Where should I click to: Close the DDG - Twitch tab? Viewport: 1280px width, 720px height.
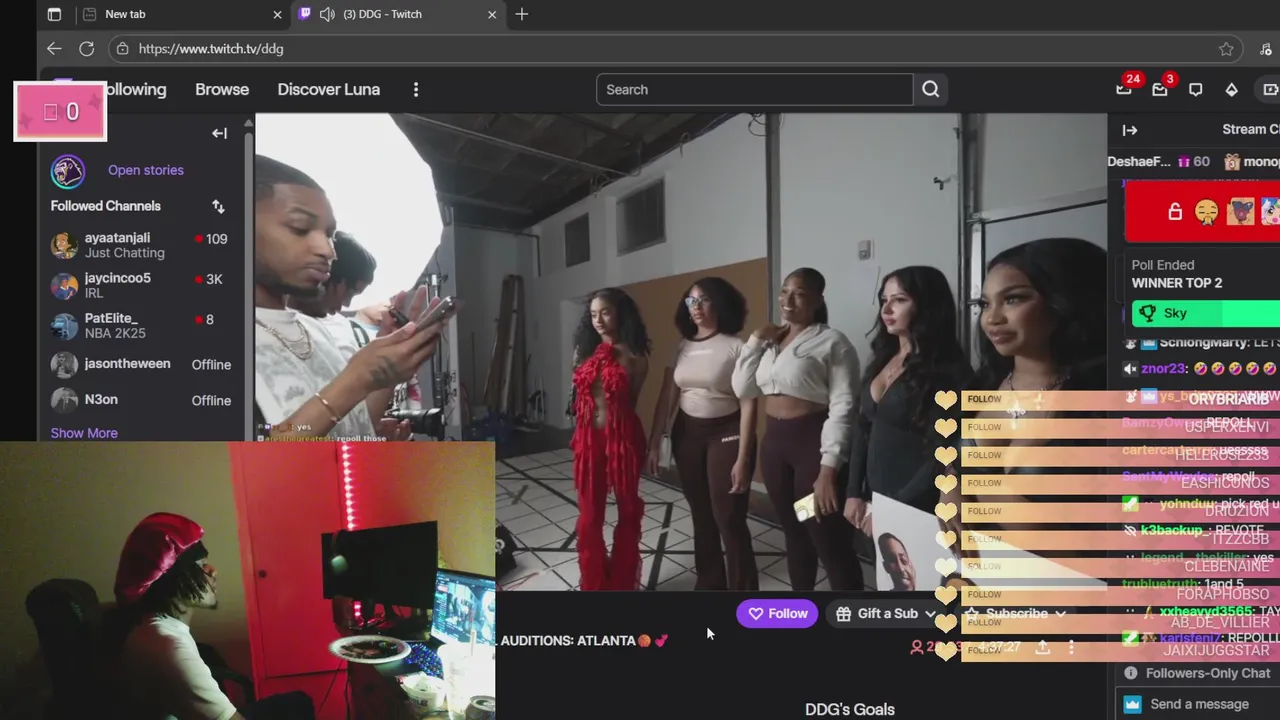(x=492, y=14)
